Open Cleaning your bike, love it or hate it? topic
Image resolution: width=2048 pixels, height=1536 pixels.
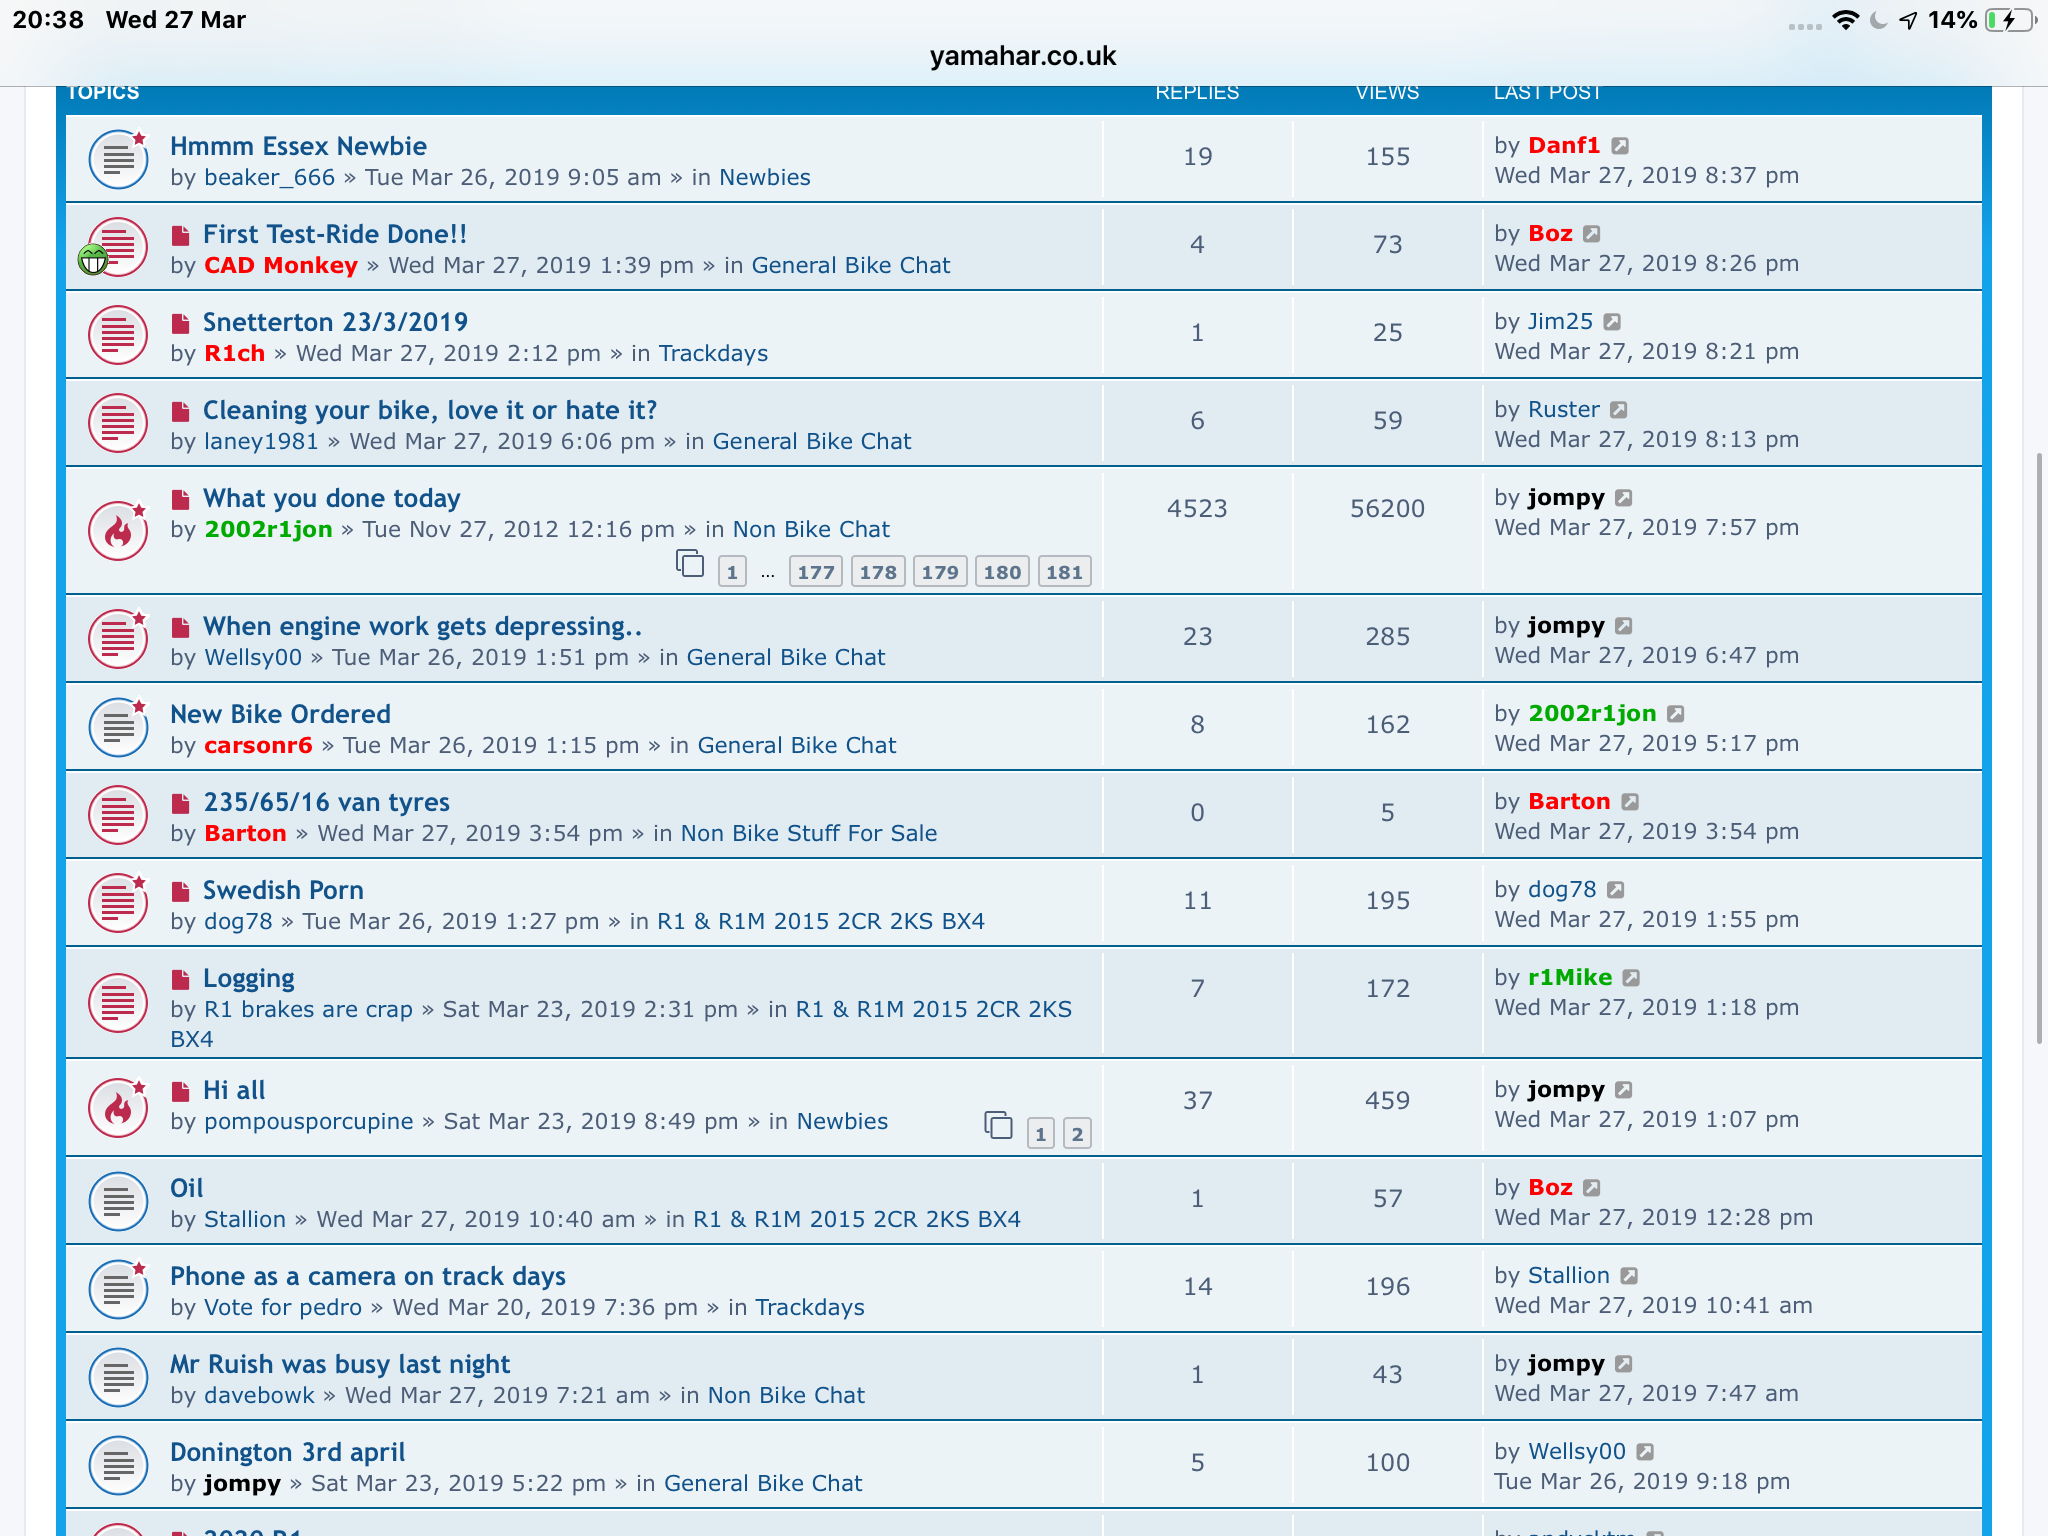(x=430, y=410)
